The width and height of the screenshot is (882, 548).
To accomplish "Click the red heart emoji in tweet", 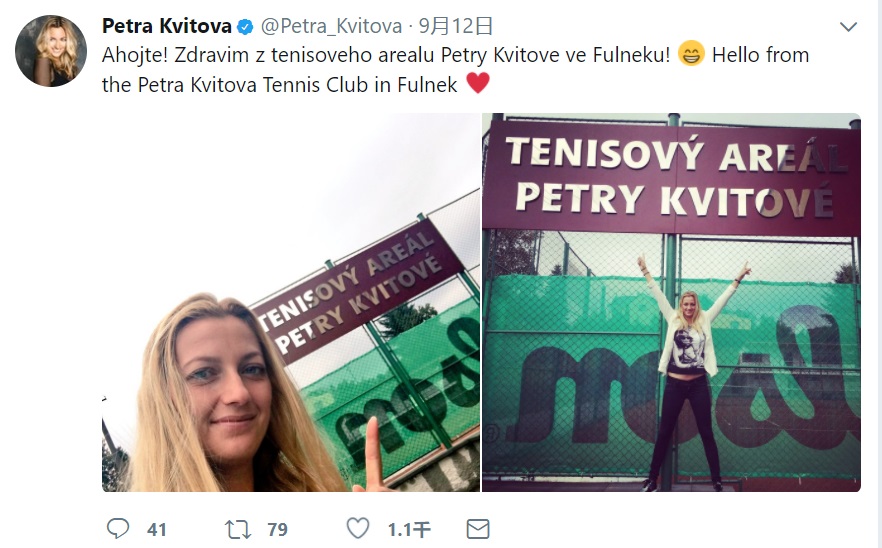I will click(478, 83).
